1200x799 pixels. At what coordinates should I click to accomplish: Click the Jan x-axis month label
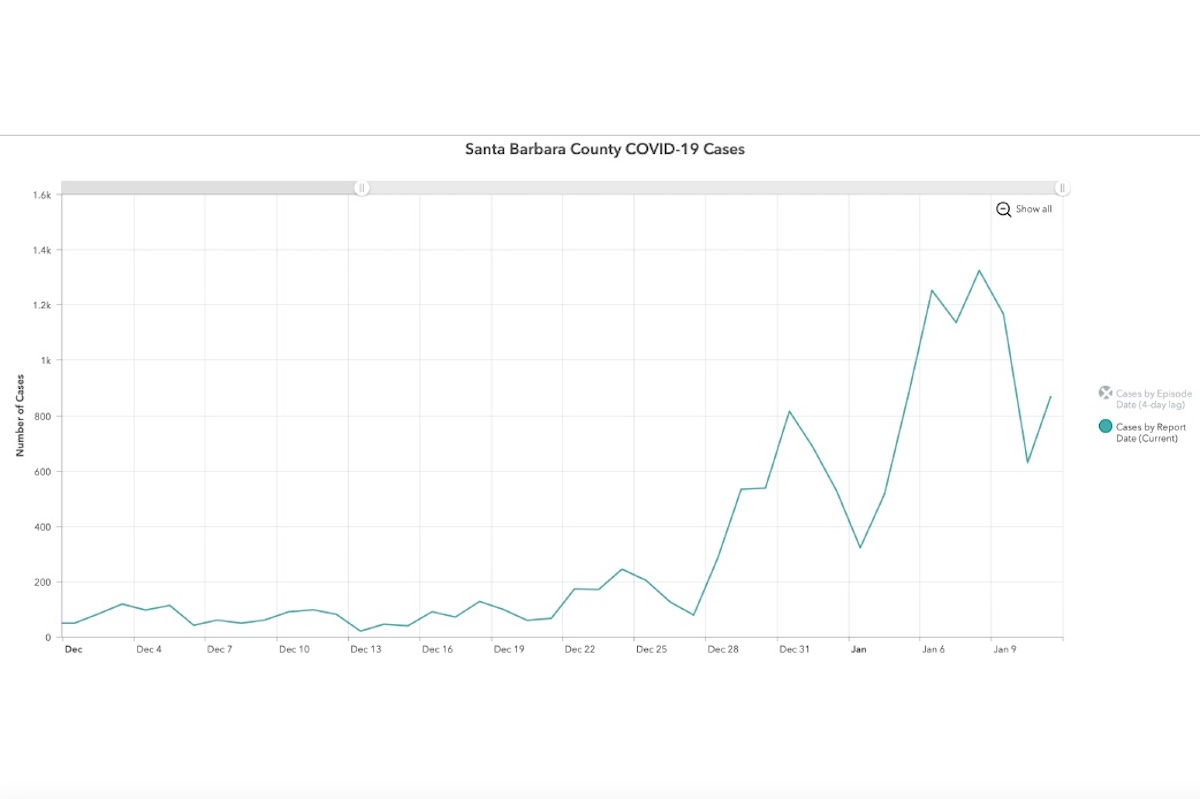[x=859, y=649]
